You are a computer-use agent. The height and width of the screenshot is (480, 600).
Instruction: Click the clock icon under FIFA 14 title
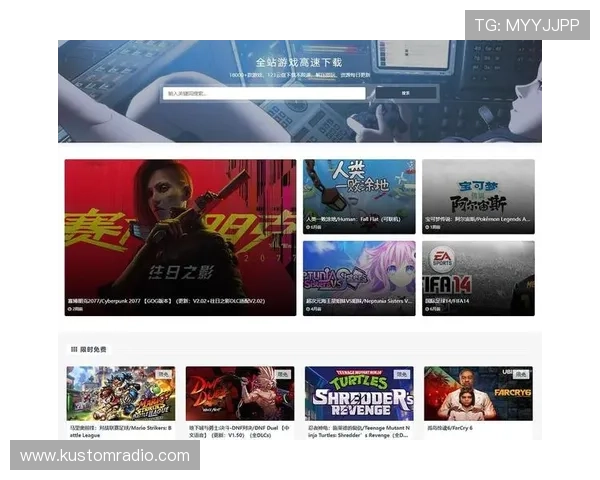point(427,309)
